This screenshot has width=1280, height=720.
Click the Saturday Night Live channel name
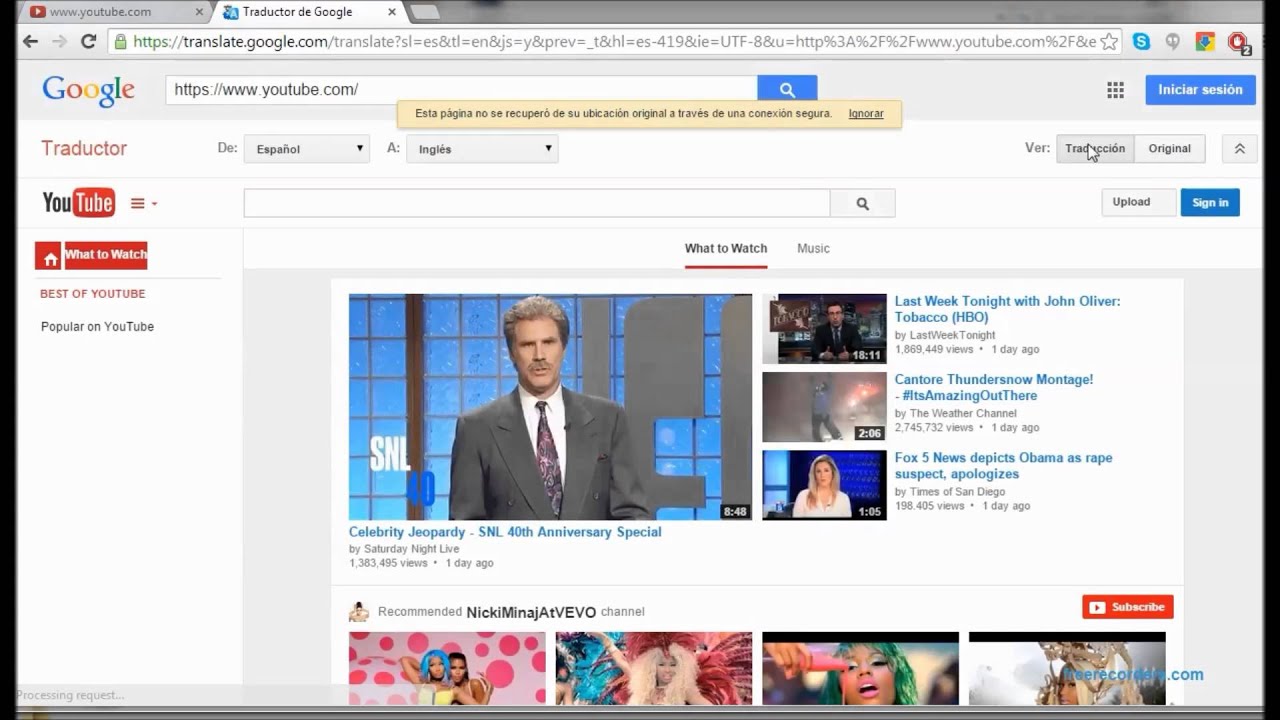click(411, 549)
